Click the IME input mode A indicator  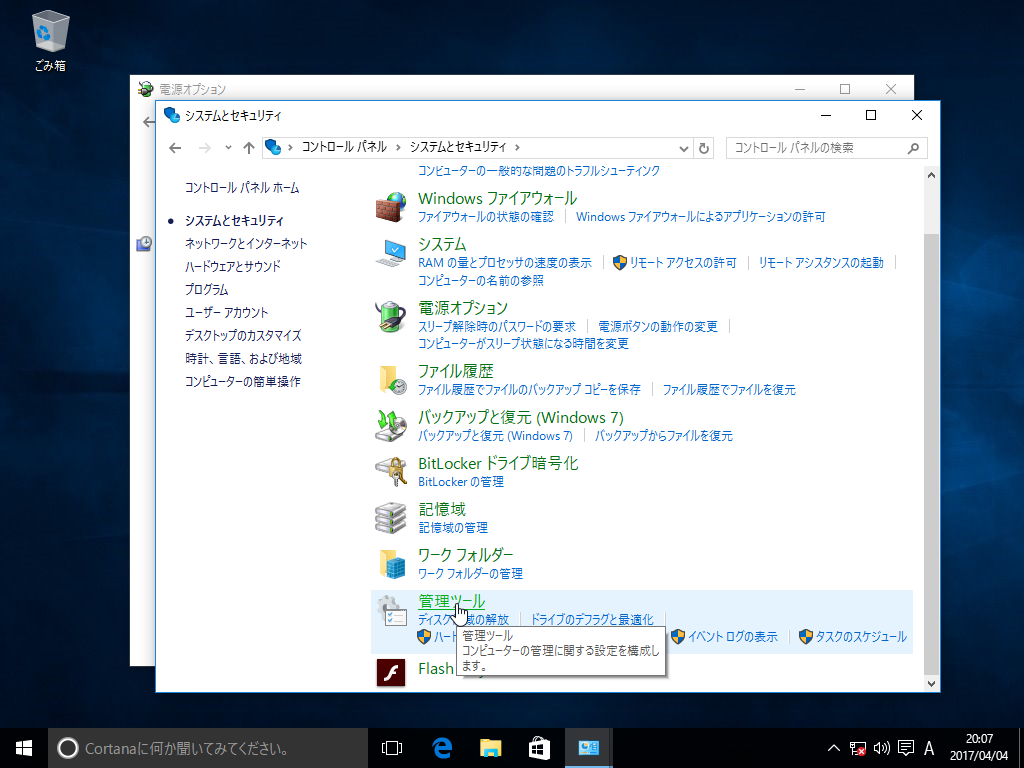929,748
